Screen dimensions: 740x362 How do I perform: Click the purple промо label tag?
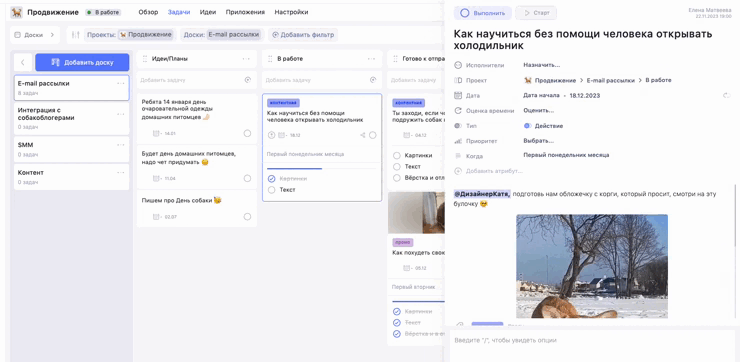point(403,243)
